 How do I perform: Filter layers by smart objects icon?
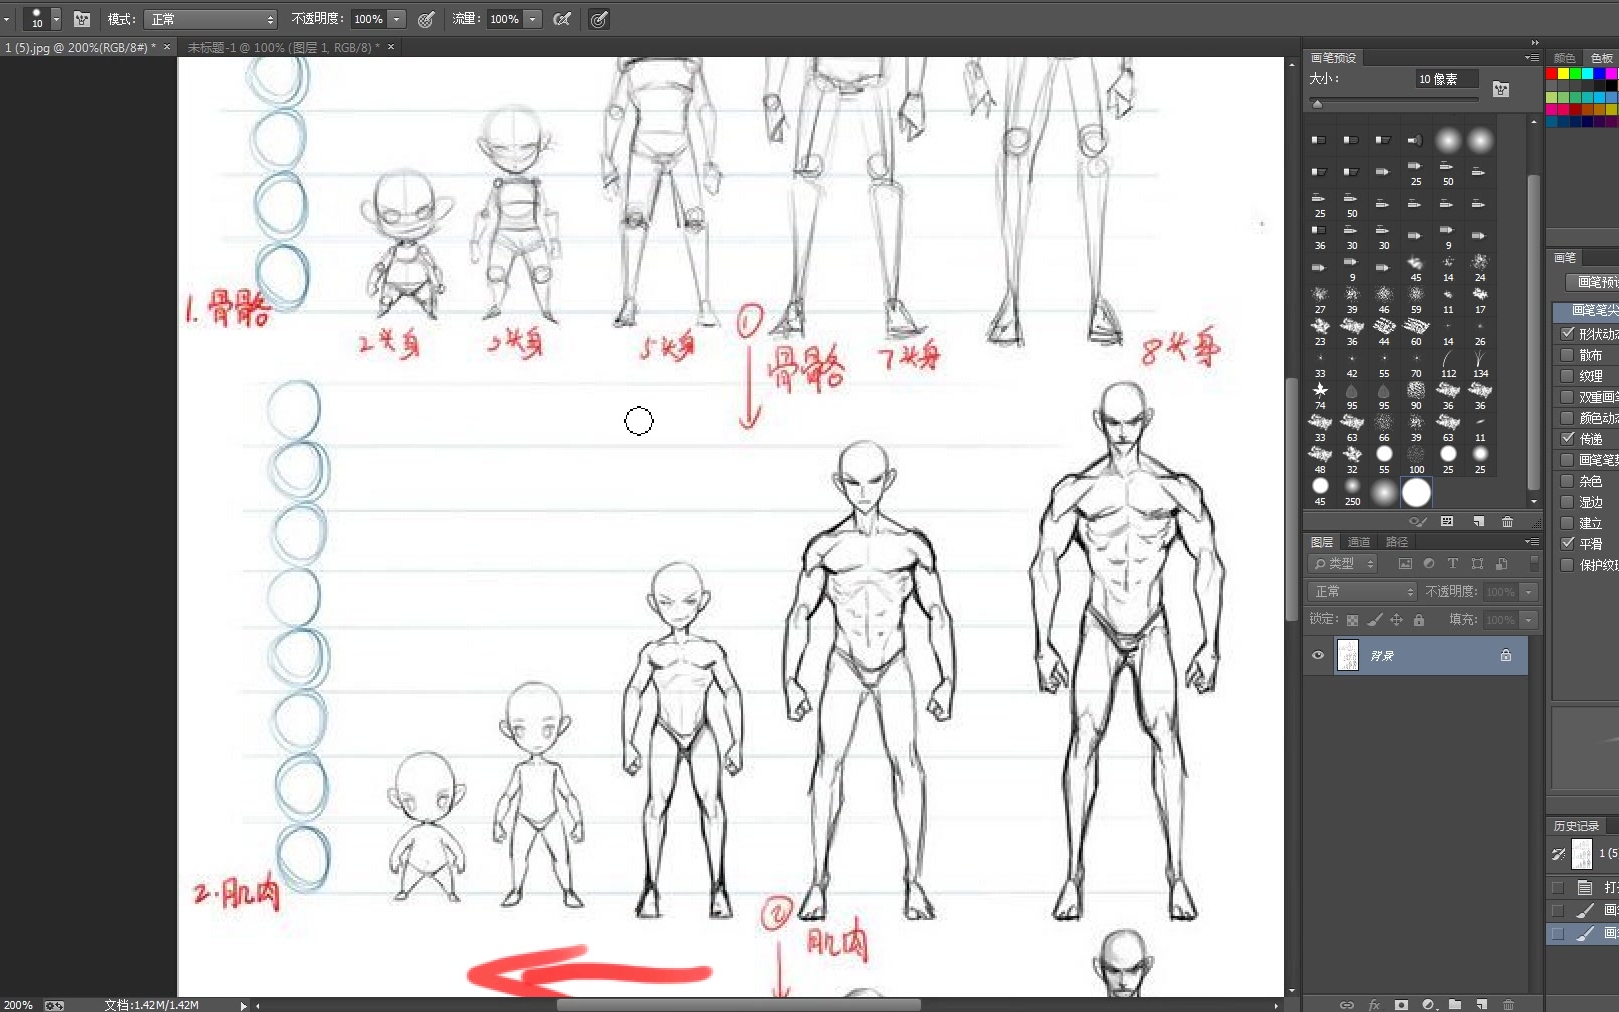point(1501,564)
